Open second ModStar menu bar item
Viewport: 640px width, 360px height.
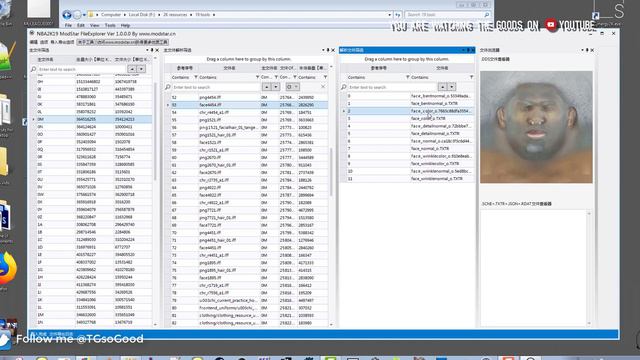point(44,42)
